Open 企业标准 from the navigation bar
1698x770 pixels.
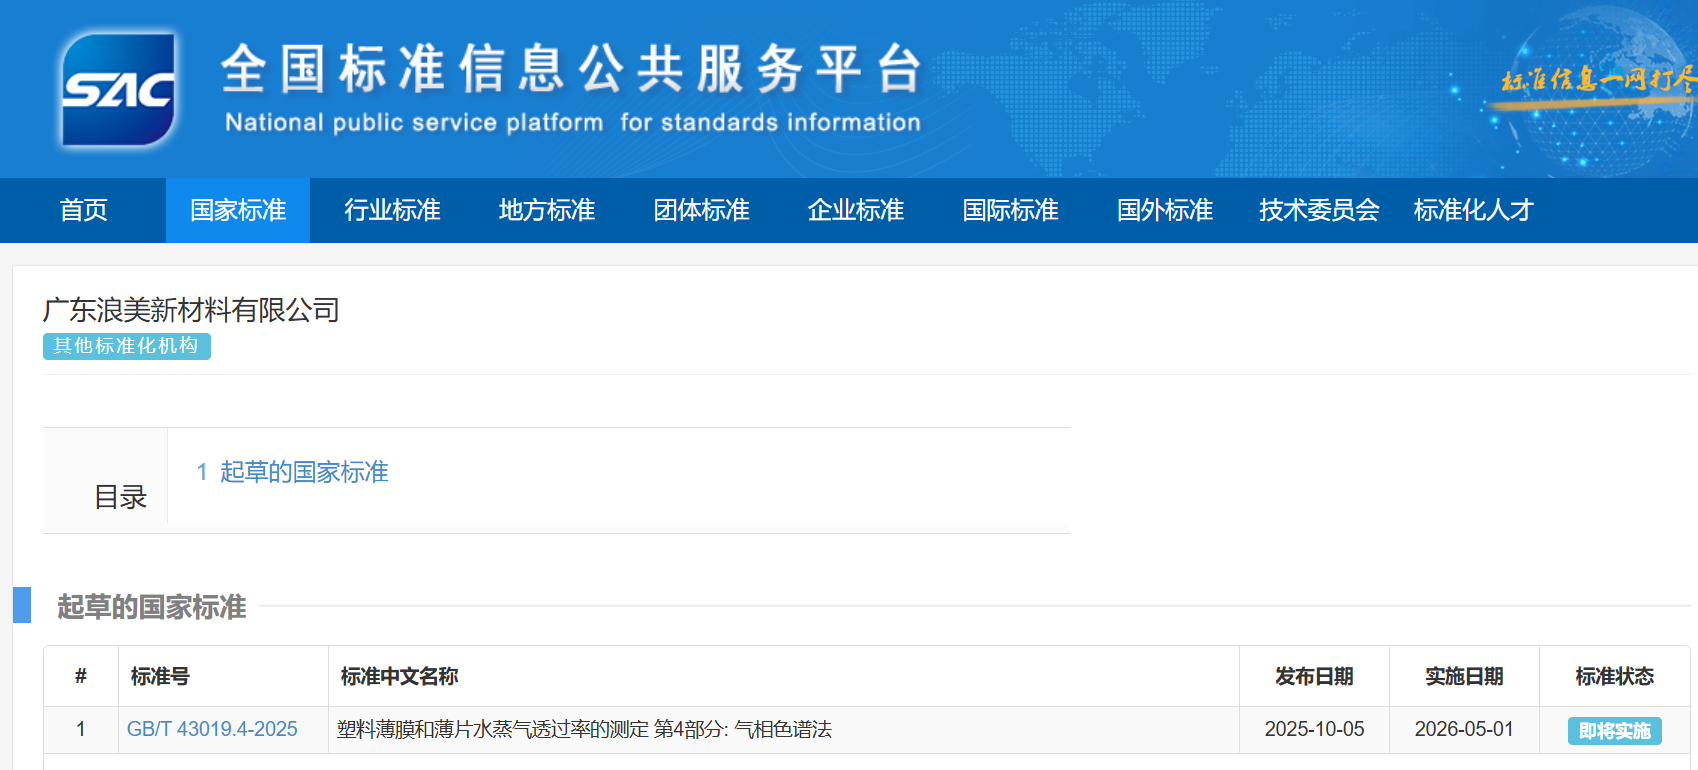[856, 210]
